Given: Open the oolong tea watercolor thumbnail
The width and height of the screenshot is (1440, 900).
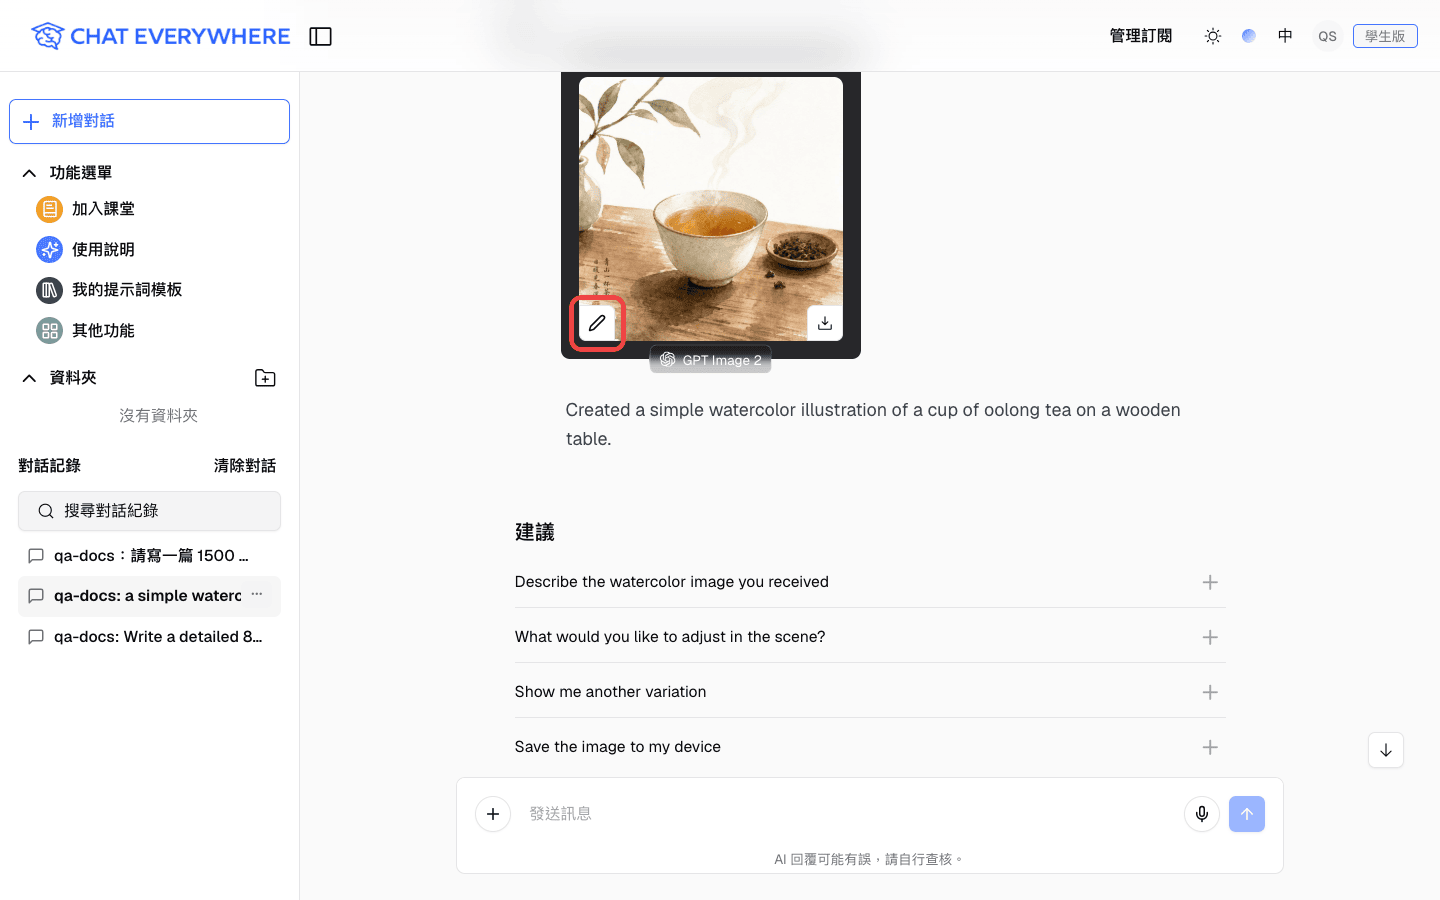Looking at the screenshot, I should [x=711, y=209].
